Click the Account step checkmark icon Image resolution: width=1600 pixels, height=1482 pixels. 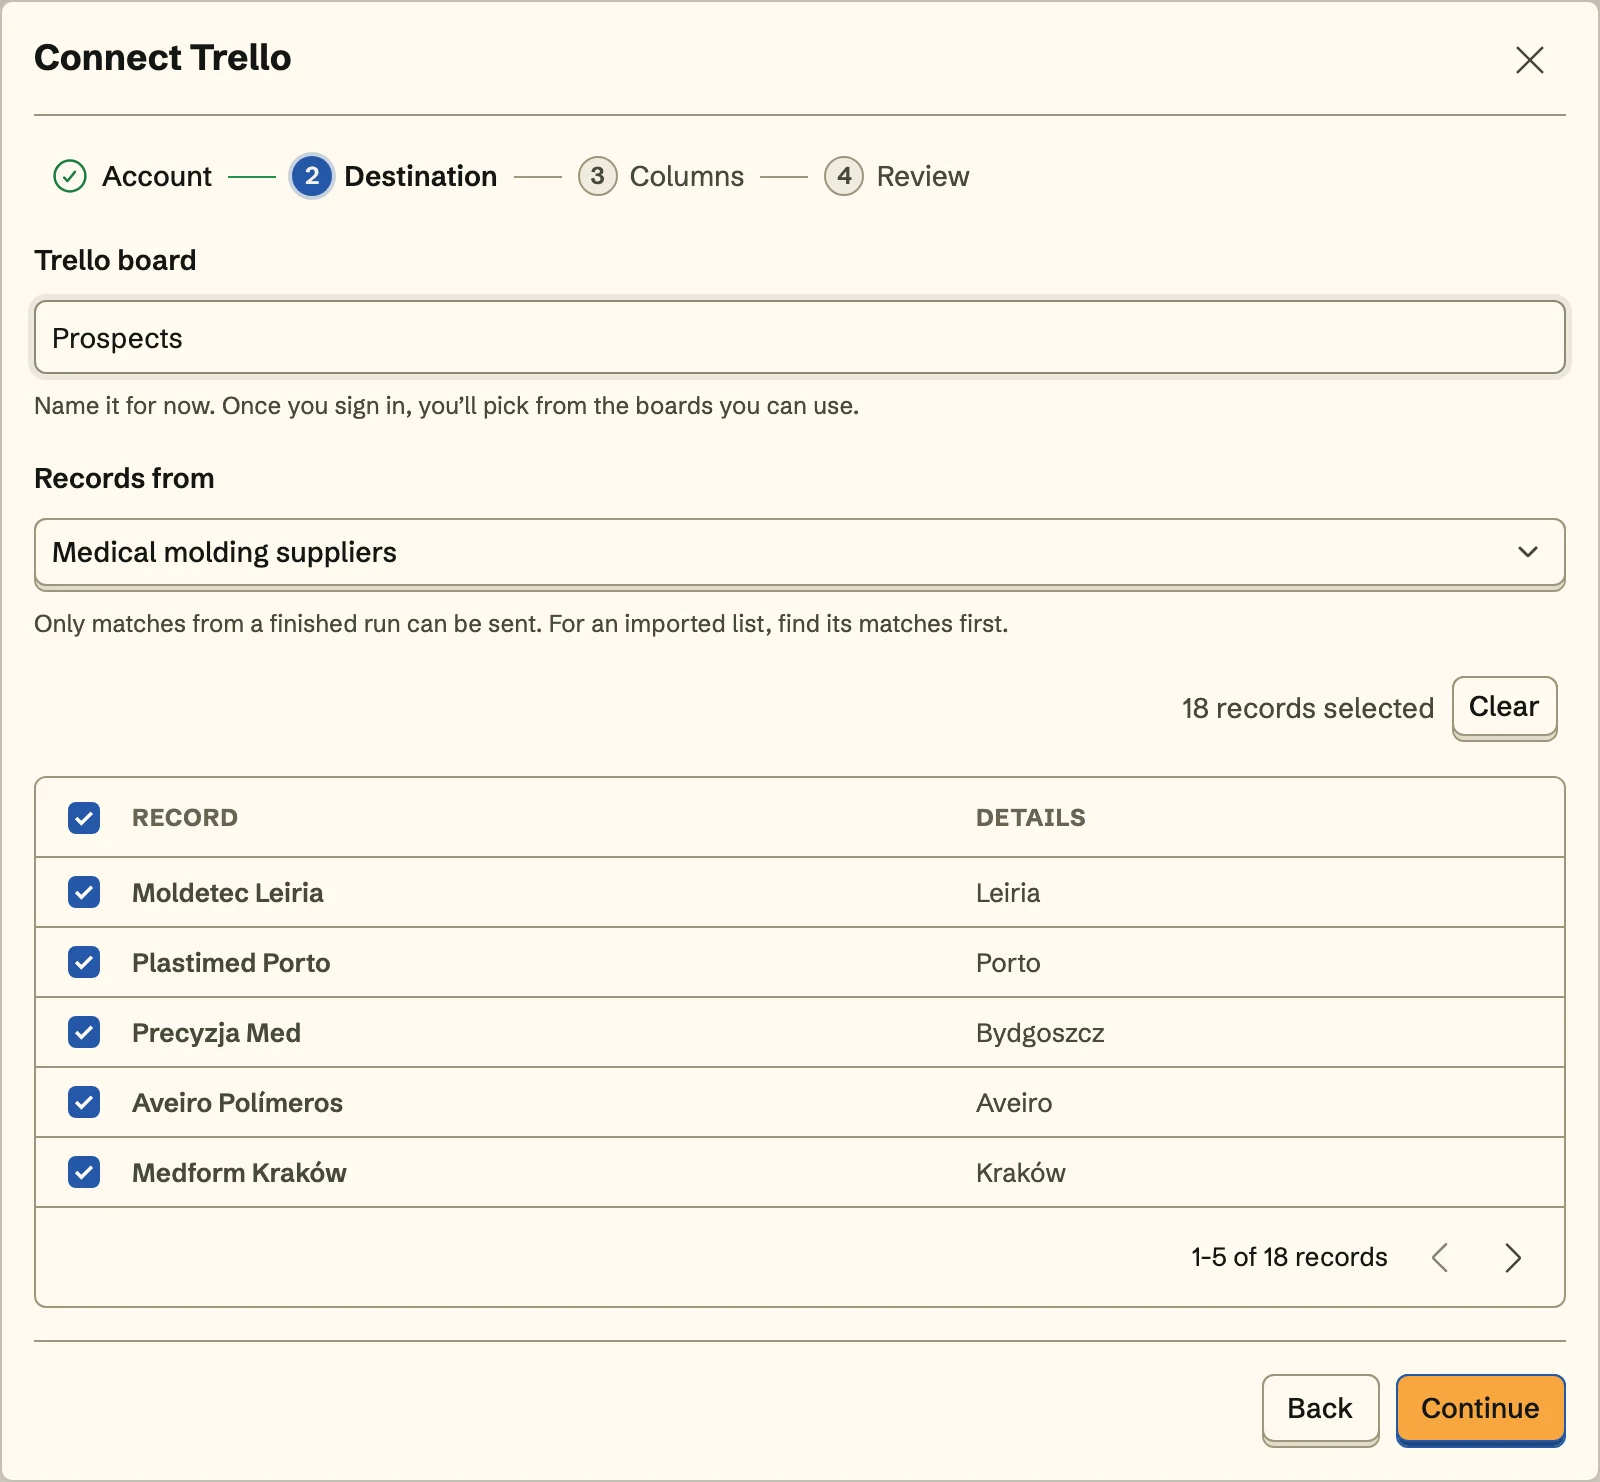(x=70, y=176)
